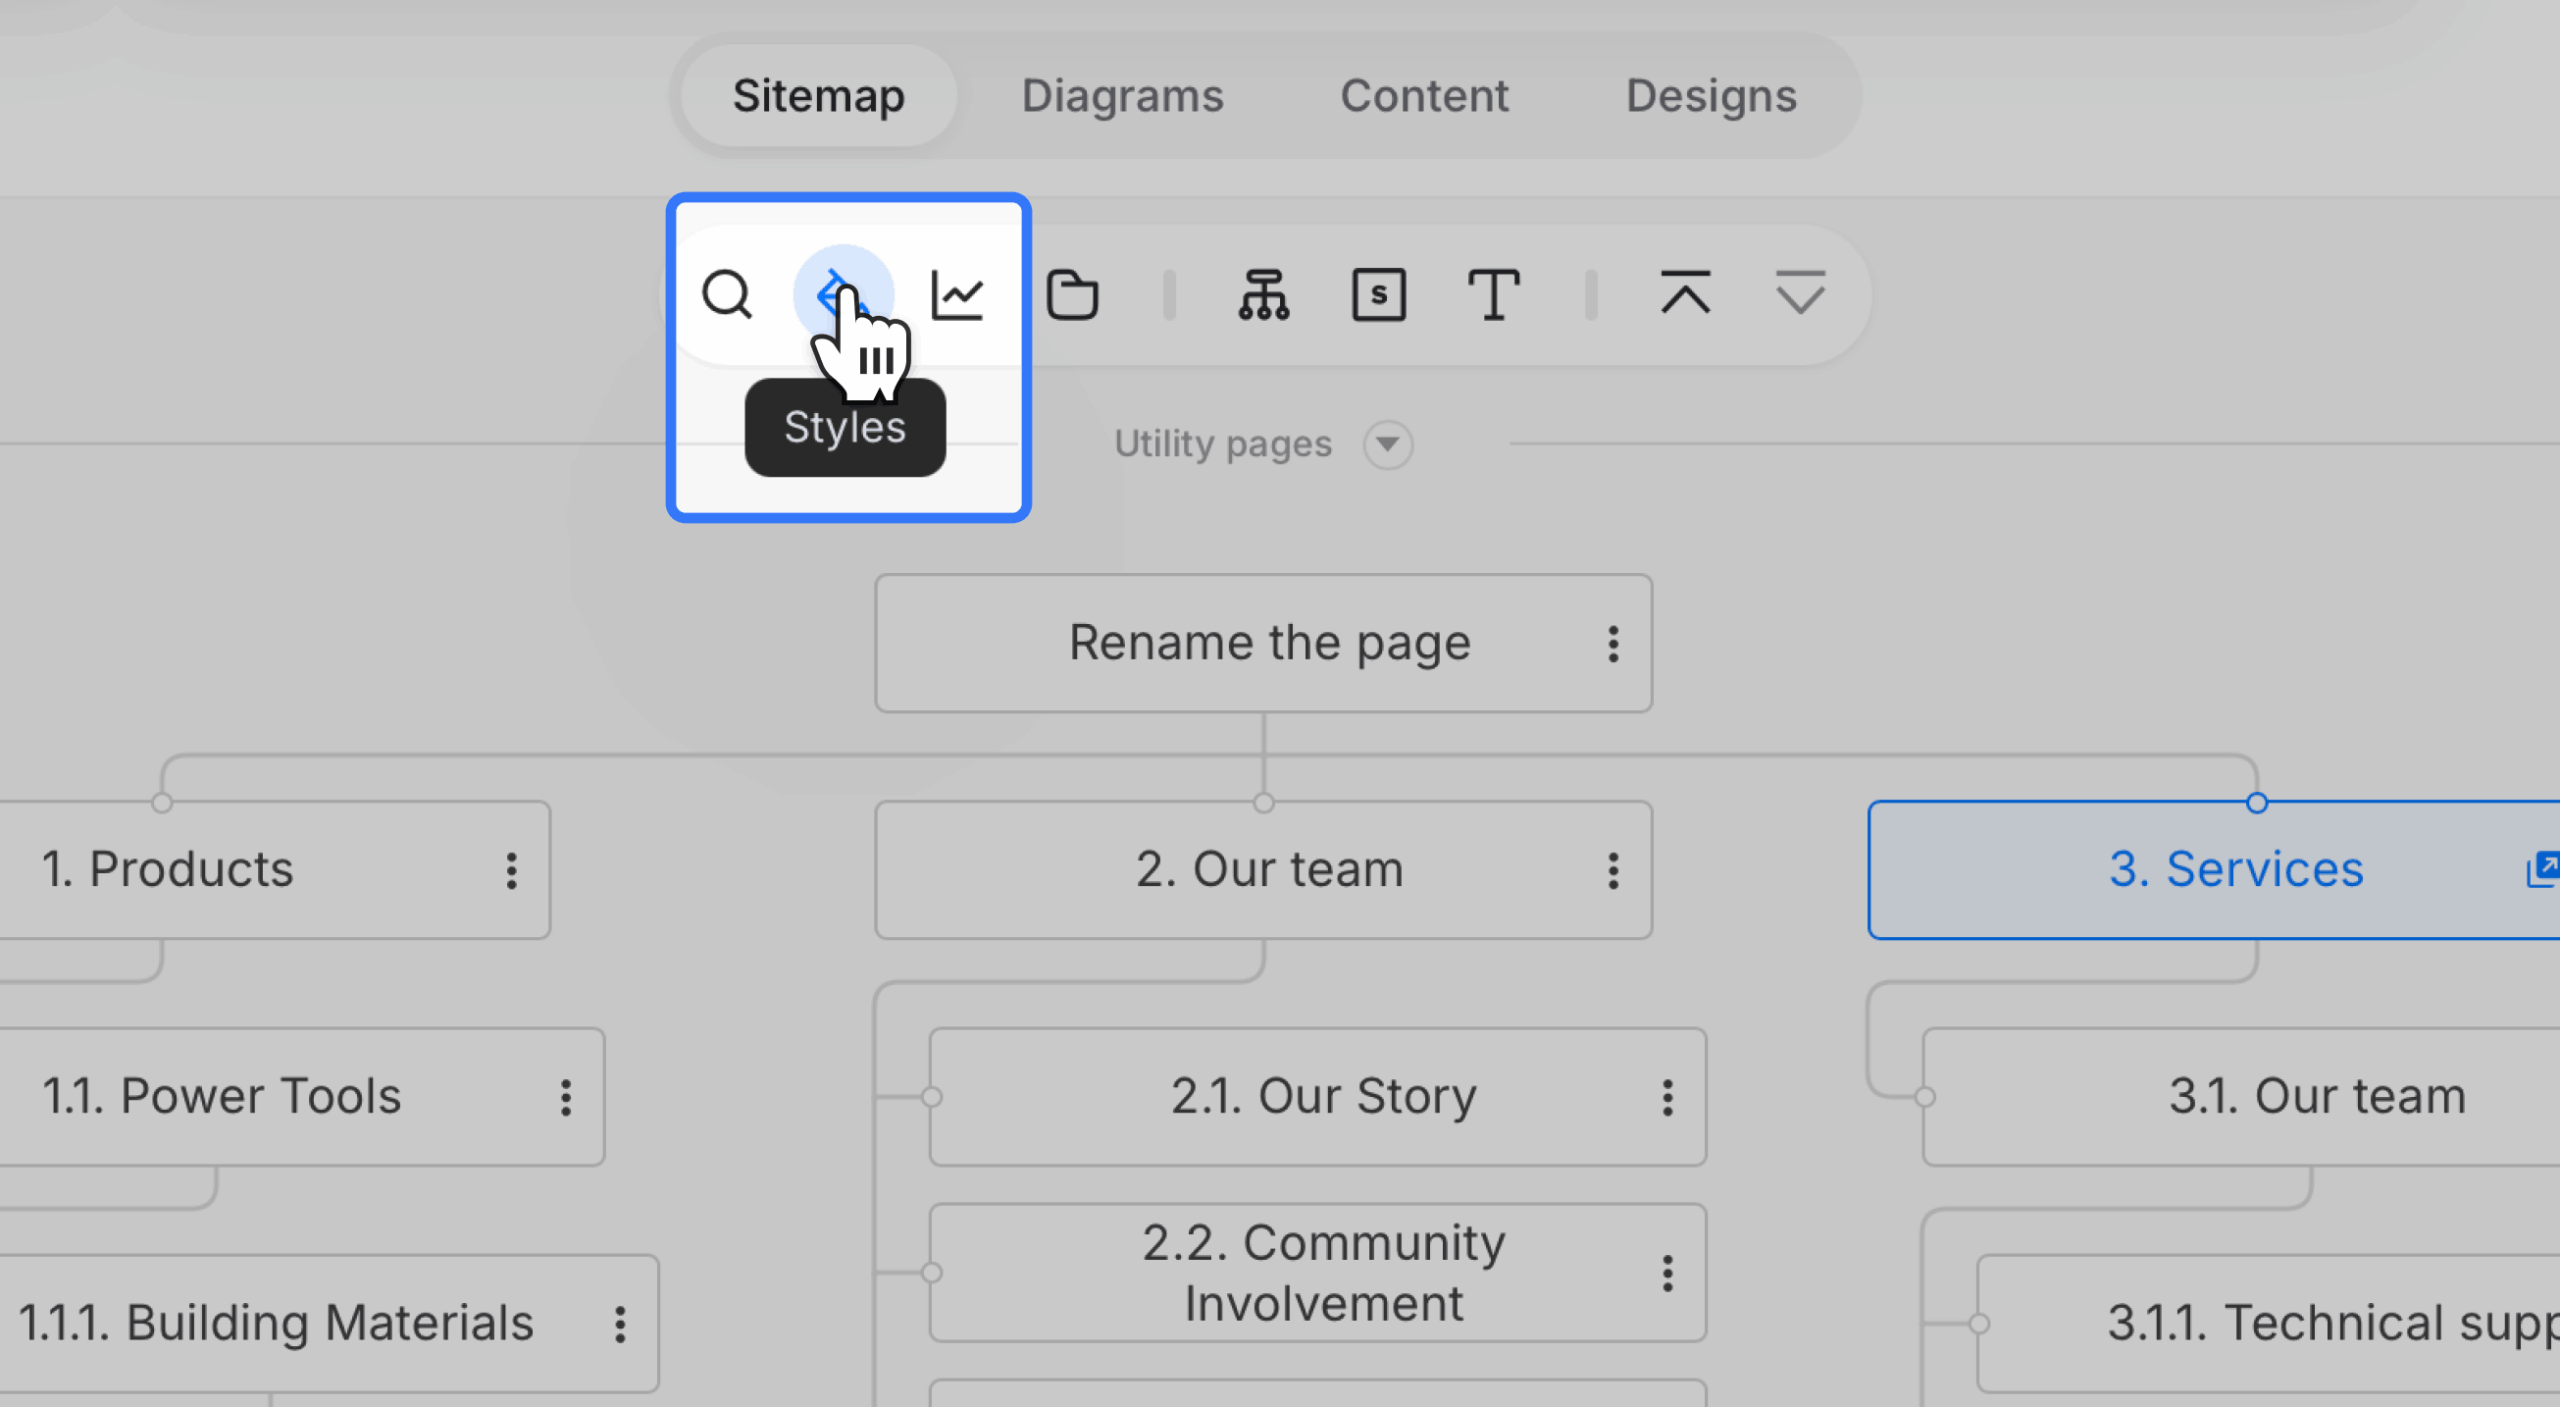Open the search tool in the toolbar
The image size is (2560, 1407).
[x=727, y=294]
